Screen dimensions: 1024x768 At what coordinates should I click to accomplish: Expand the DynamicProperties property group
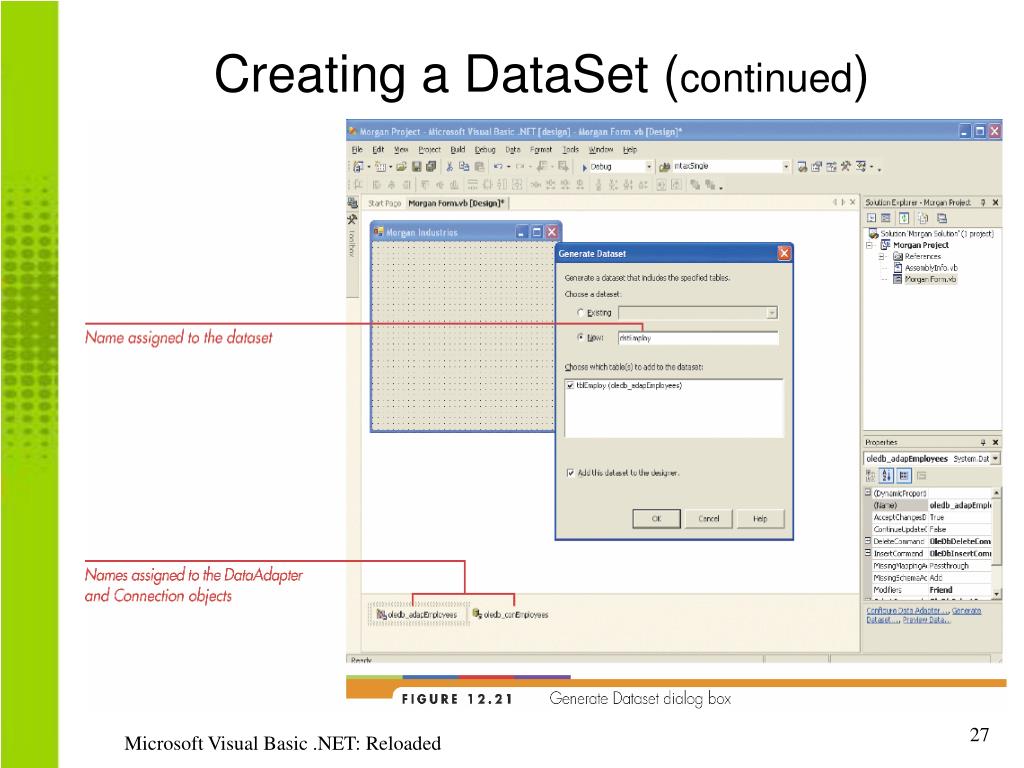[869, 492]
